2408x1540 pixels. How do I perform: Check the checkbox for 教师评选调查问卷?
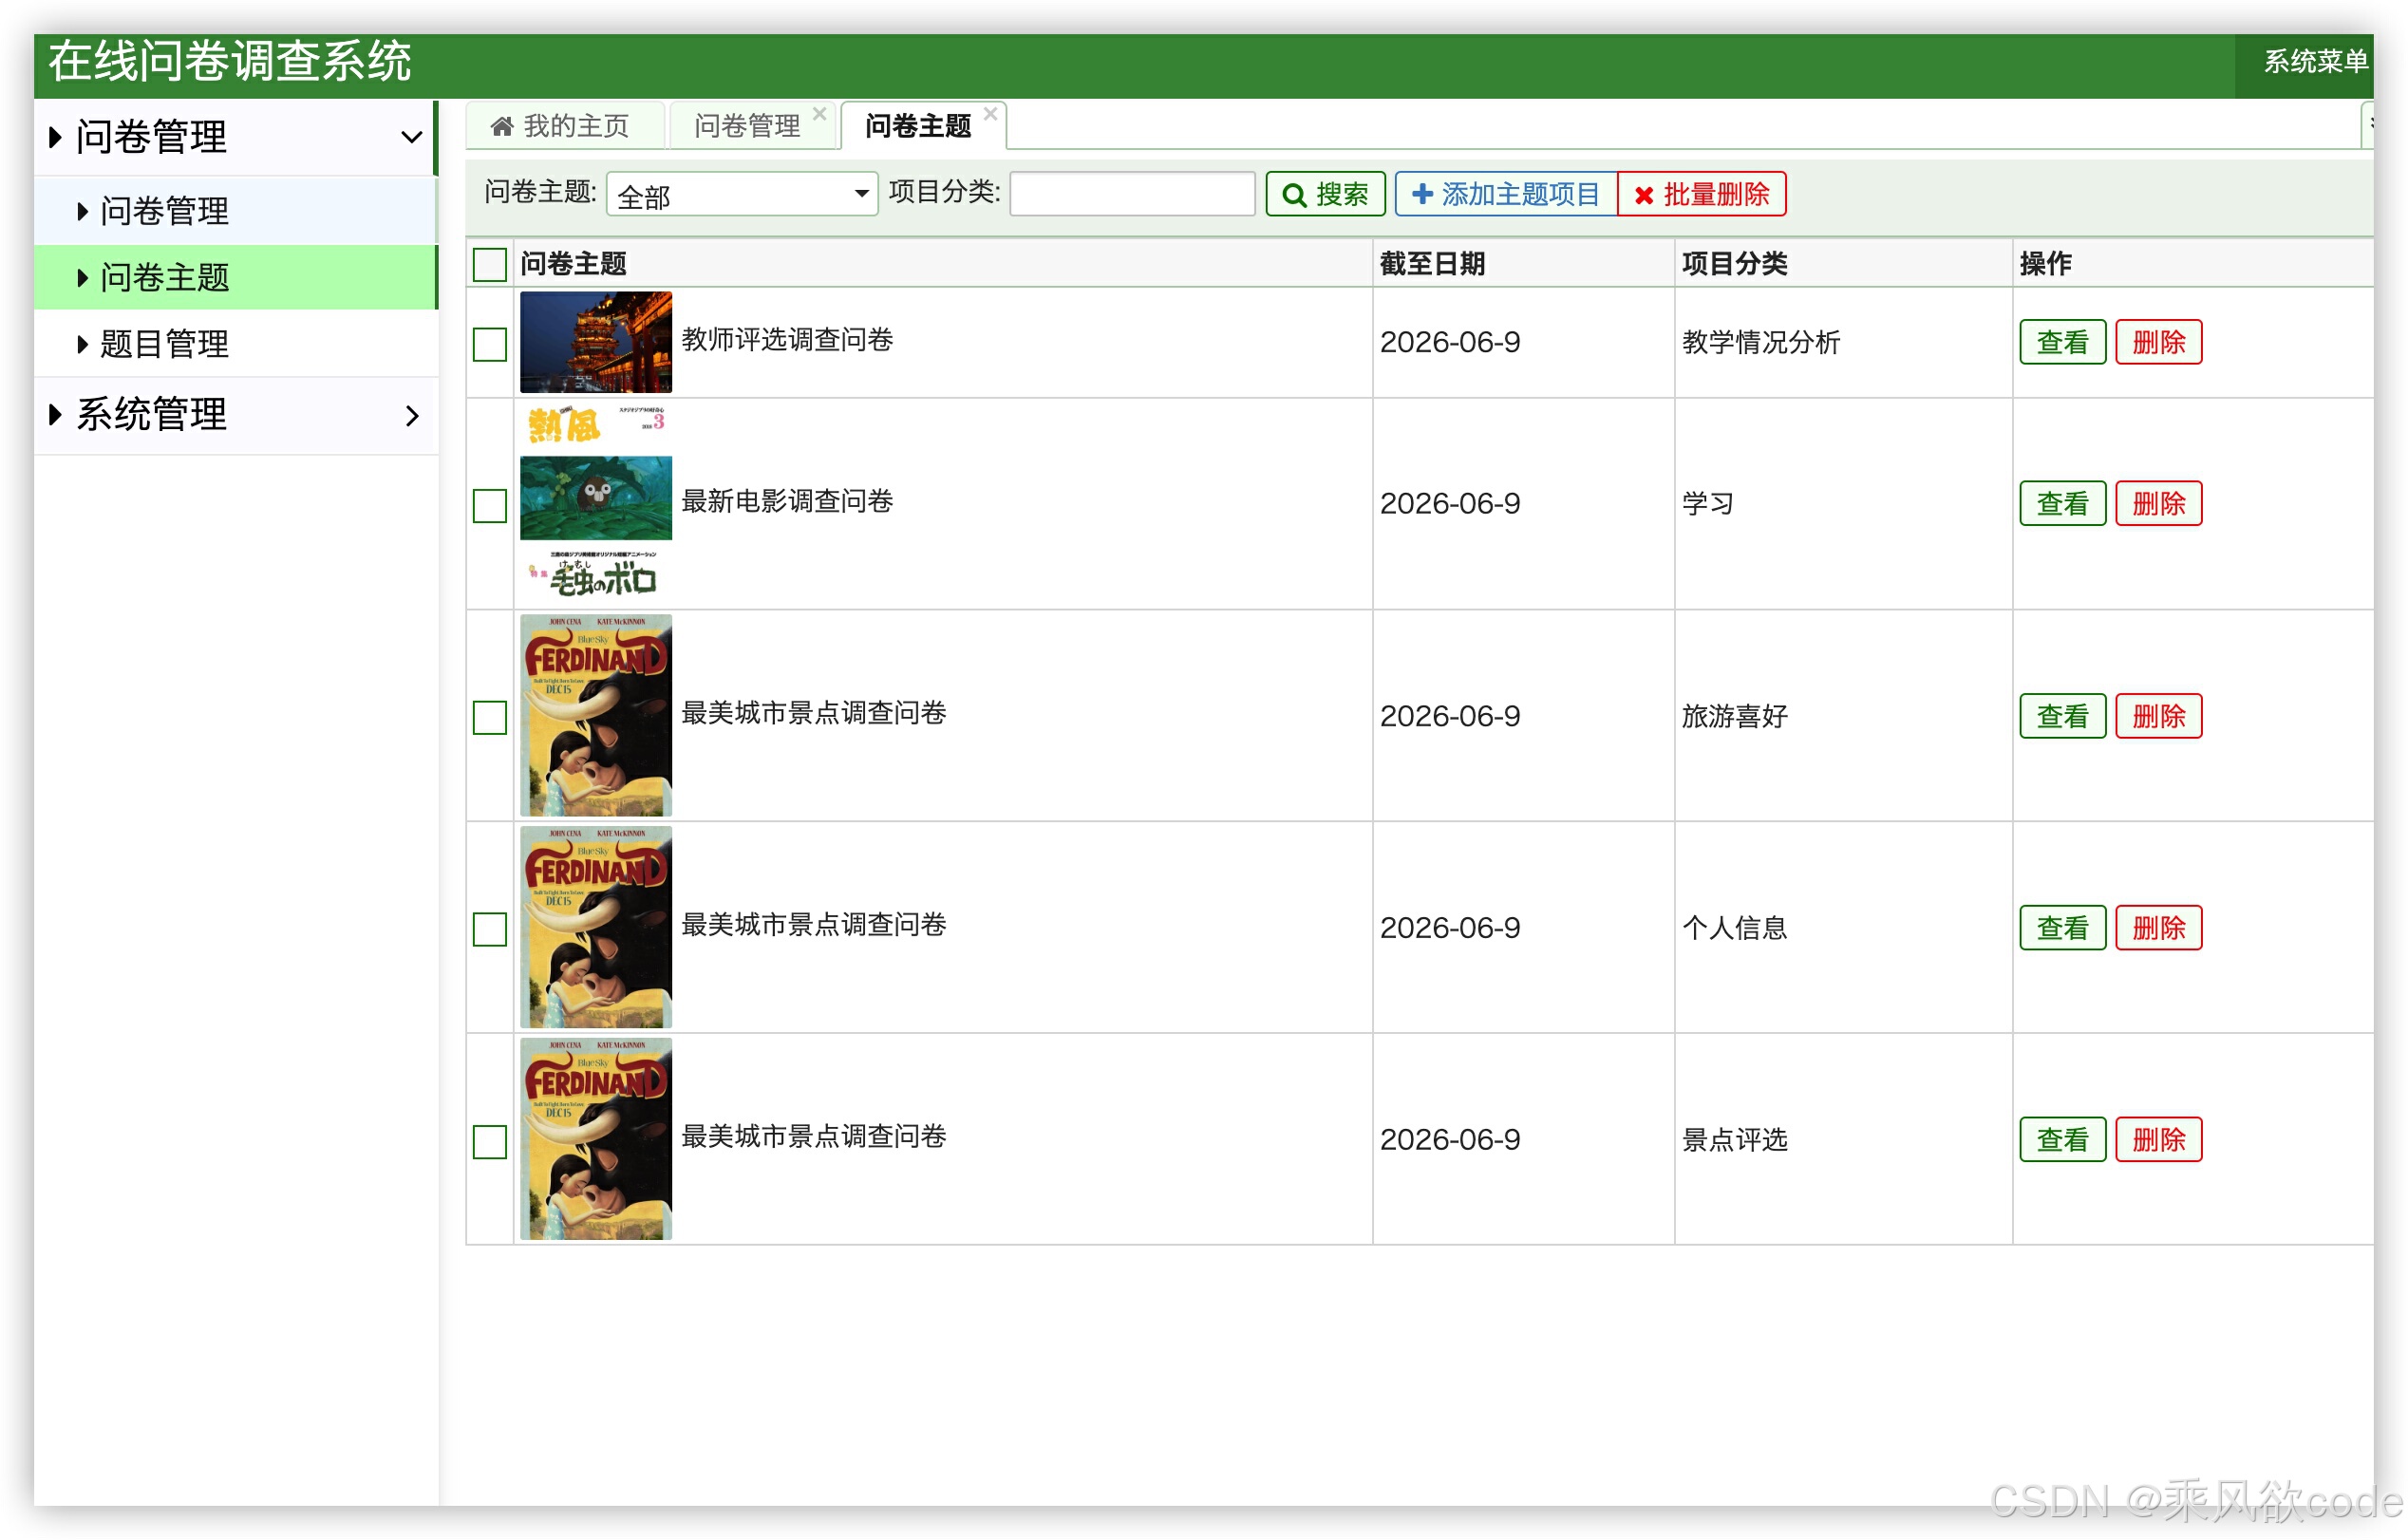coord(489,342)
